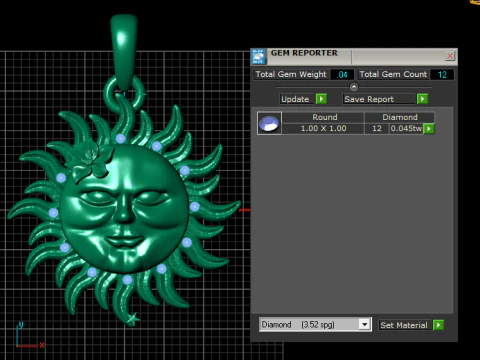Select the small star at pendant bottom
Screen dimensions: 480x360
pos(132,319)
